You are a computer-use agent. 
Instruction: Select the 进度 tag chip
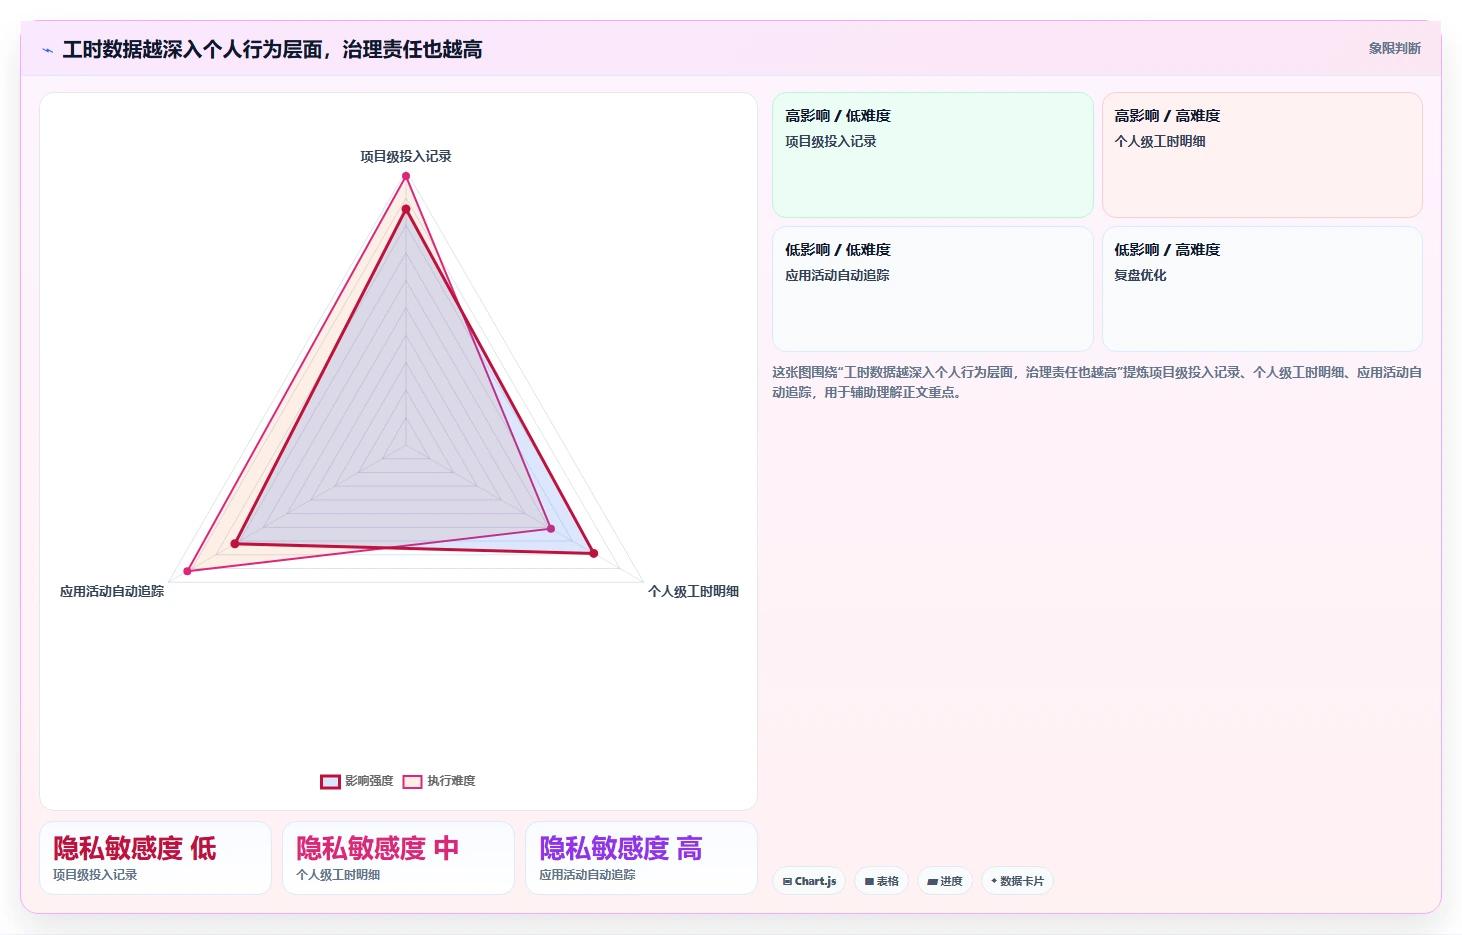coord(944,881)
